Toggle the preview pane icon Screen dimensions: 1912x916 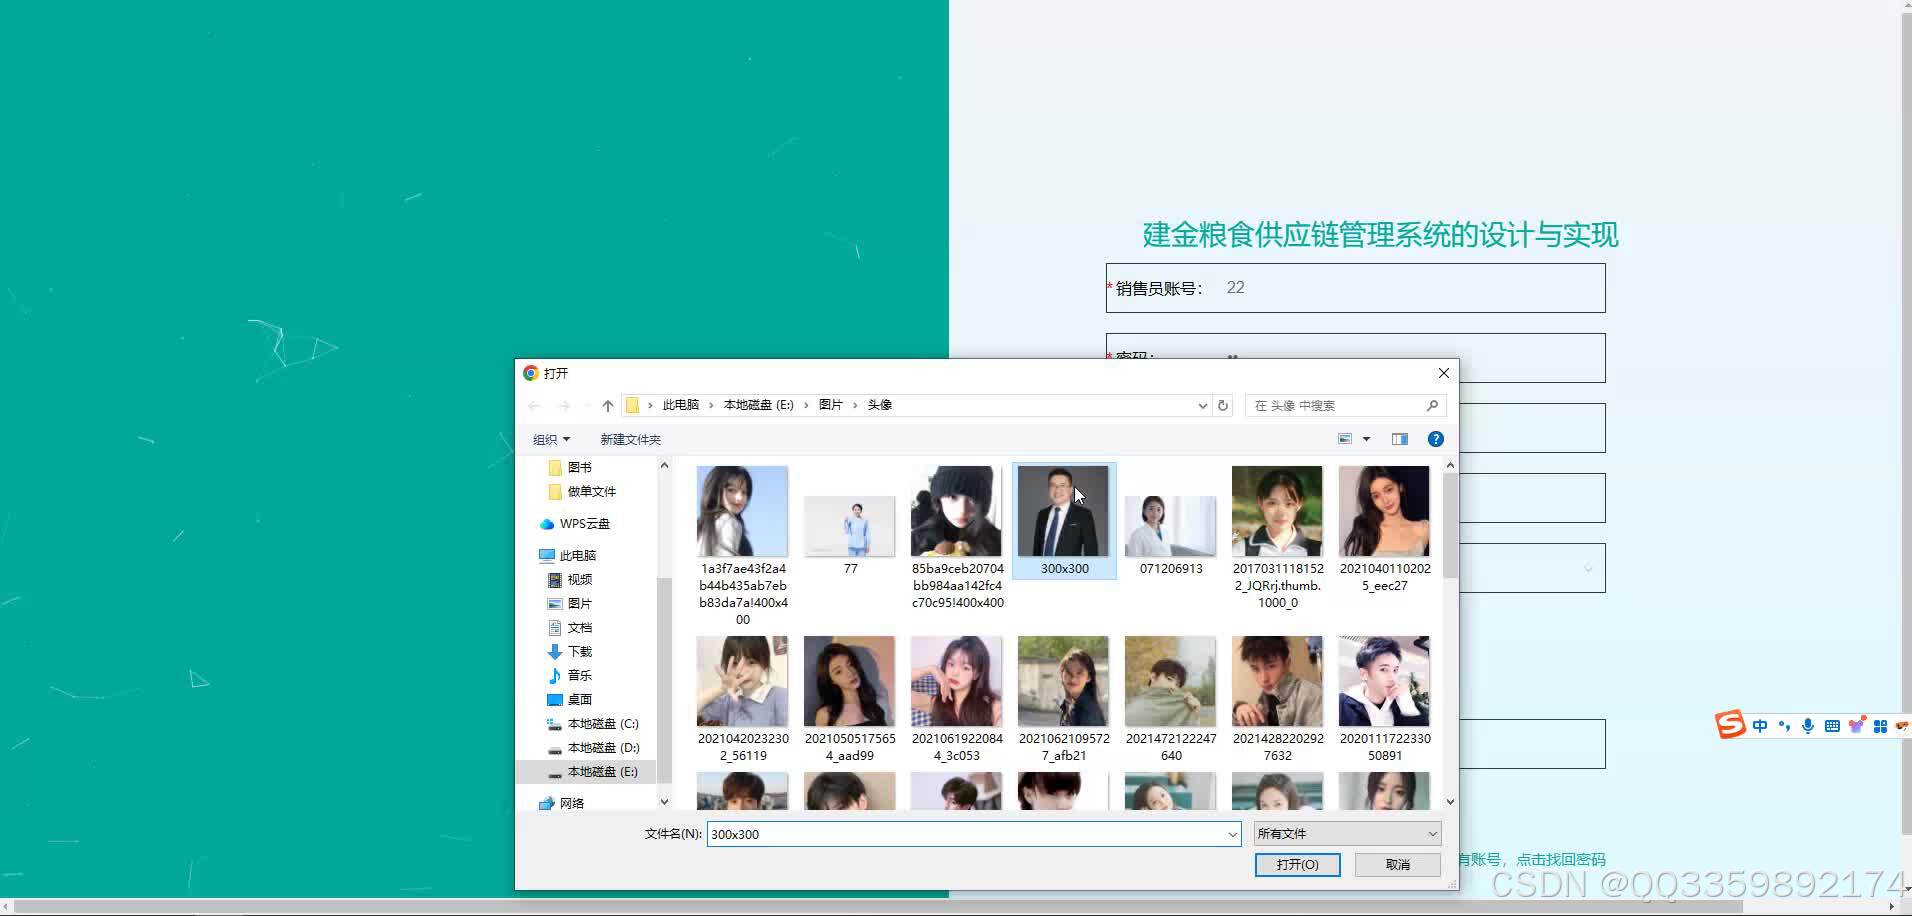click(x=1399, y=439)
